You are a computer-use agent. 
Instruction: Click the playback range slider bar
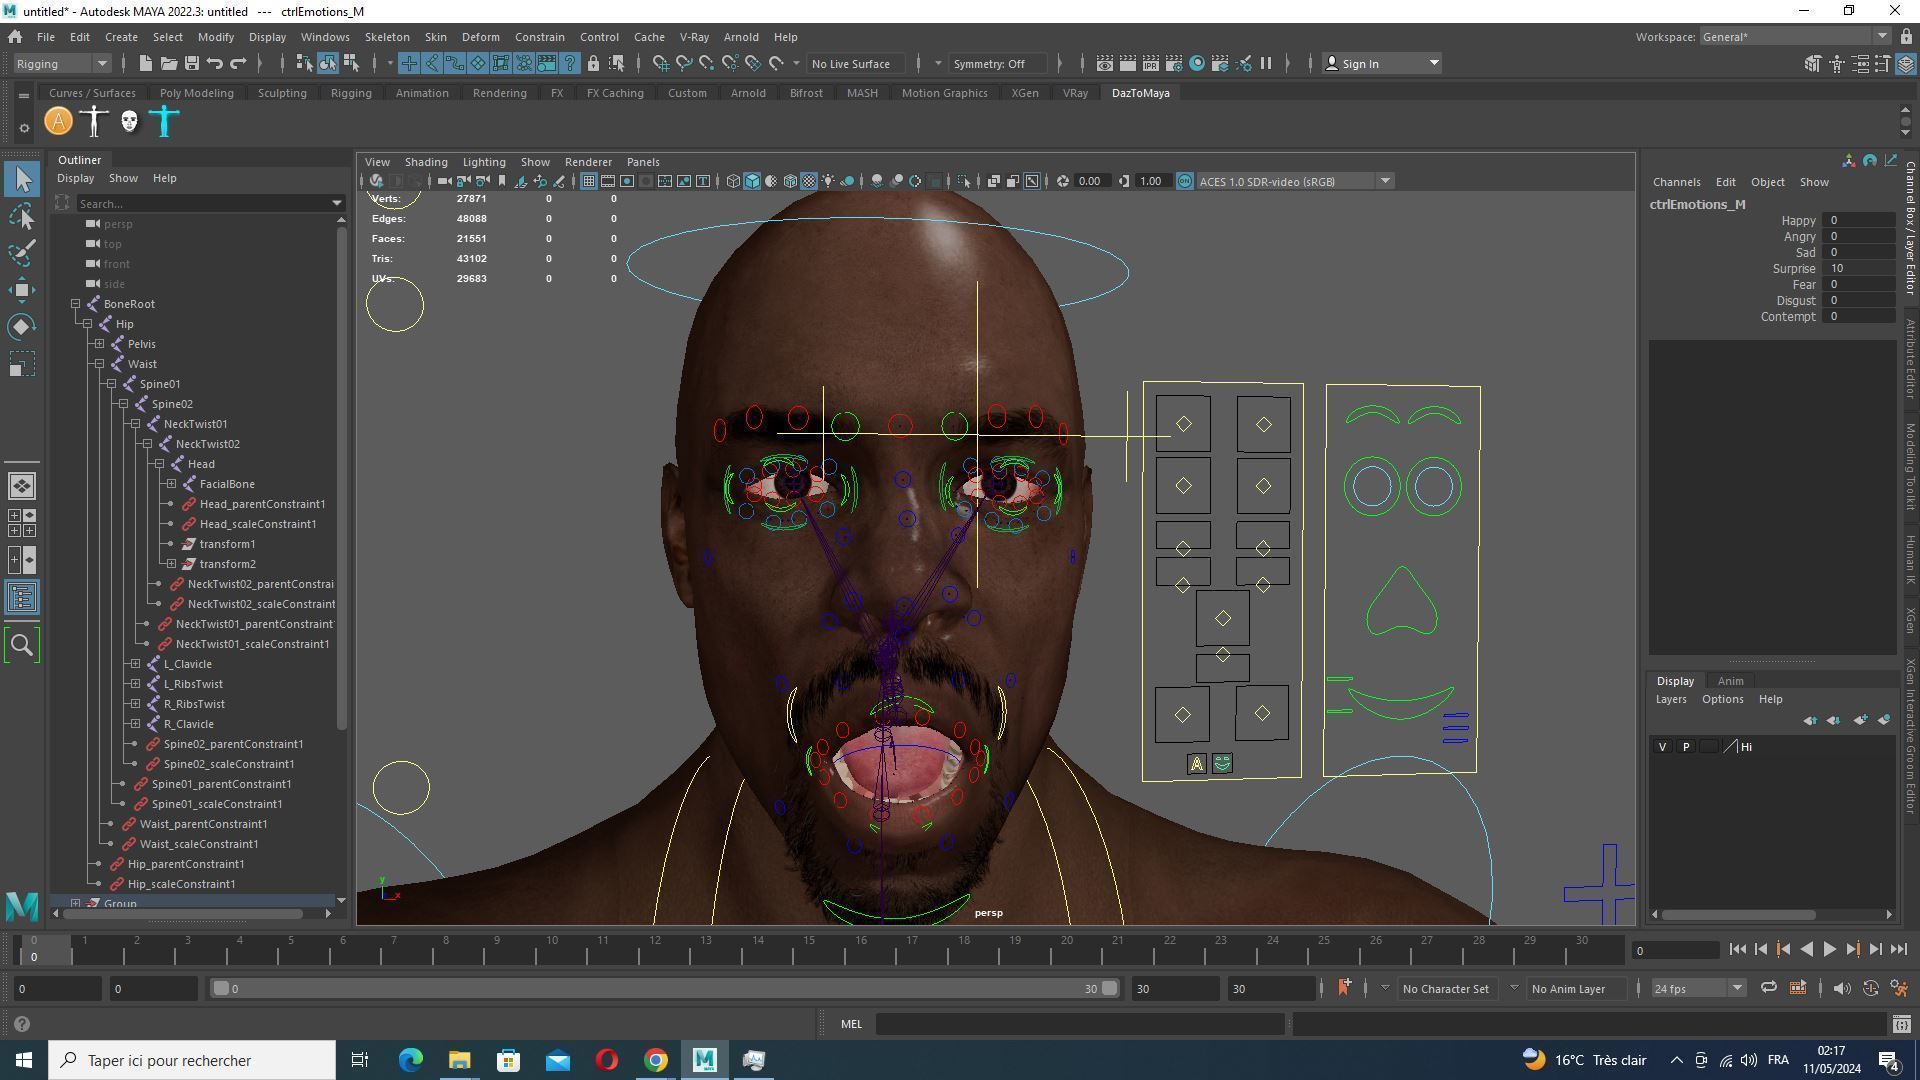pyautogui.click(x=665, y=988)
